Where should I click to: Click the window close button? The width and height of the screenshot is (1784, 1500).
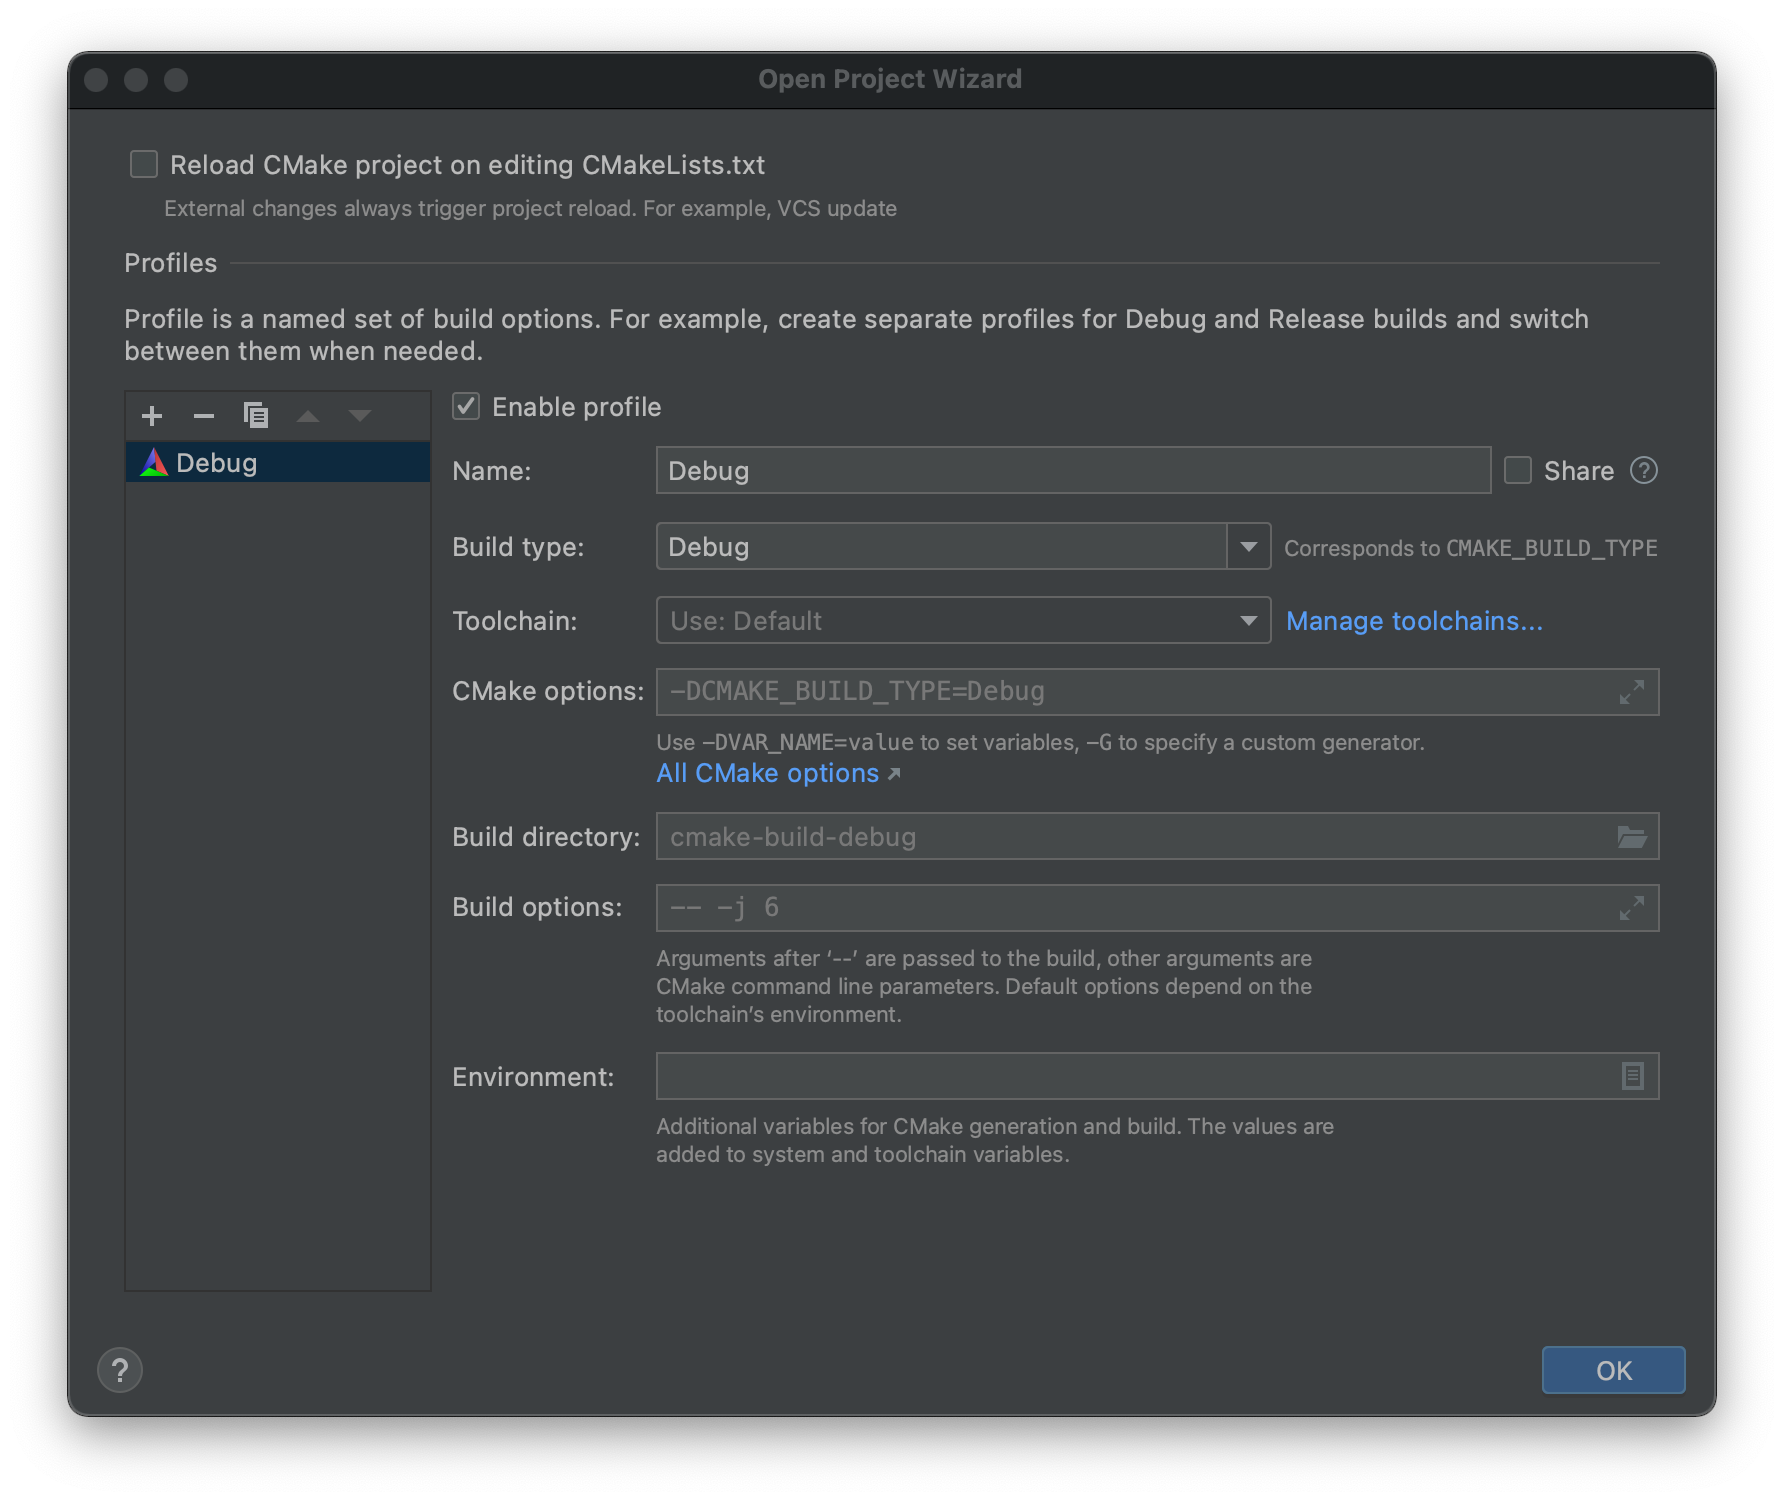[x=96, y=80]
